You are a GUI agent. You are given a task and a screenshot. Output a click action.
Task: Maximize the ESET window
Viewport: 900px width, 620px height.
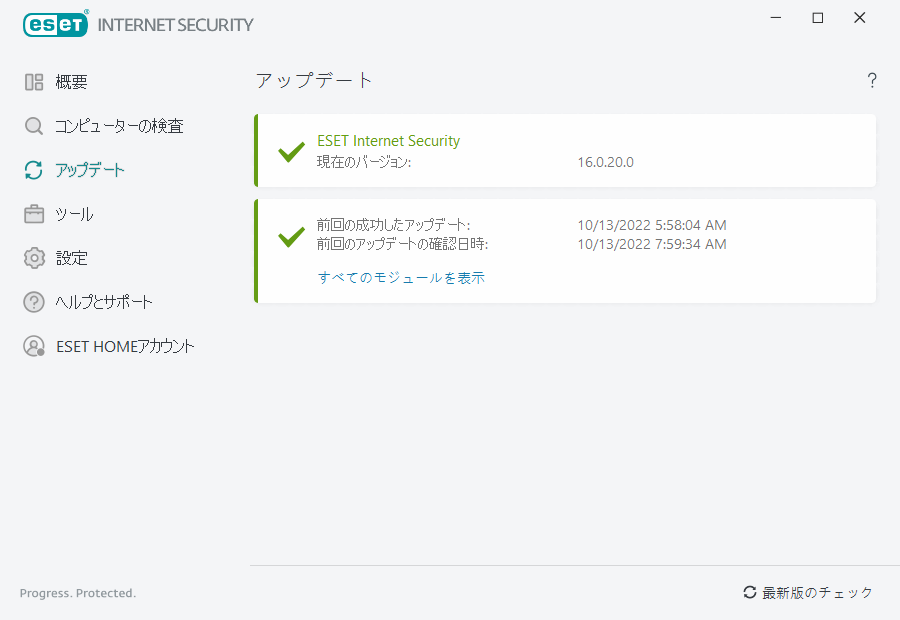click(x=818, y=18)
